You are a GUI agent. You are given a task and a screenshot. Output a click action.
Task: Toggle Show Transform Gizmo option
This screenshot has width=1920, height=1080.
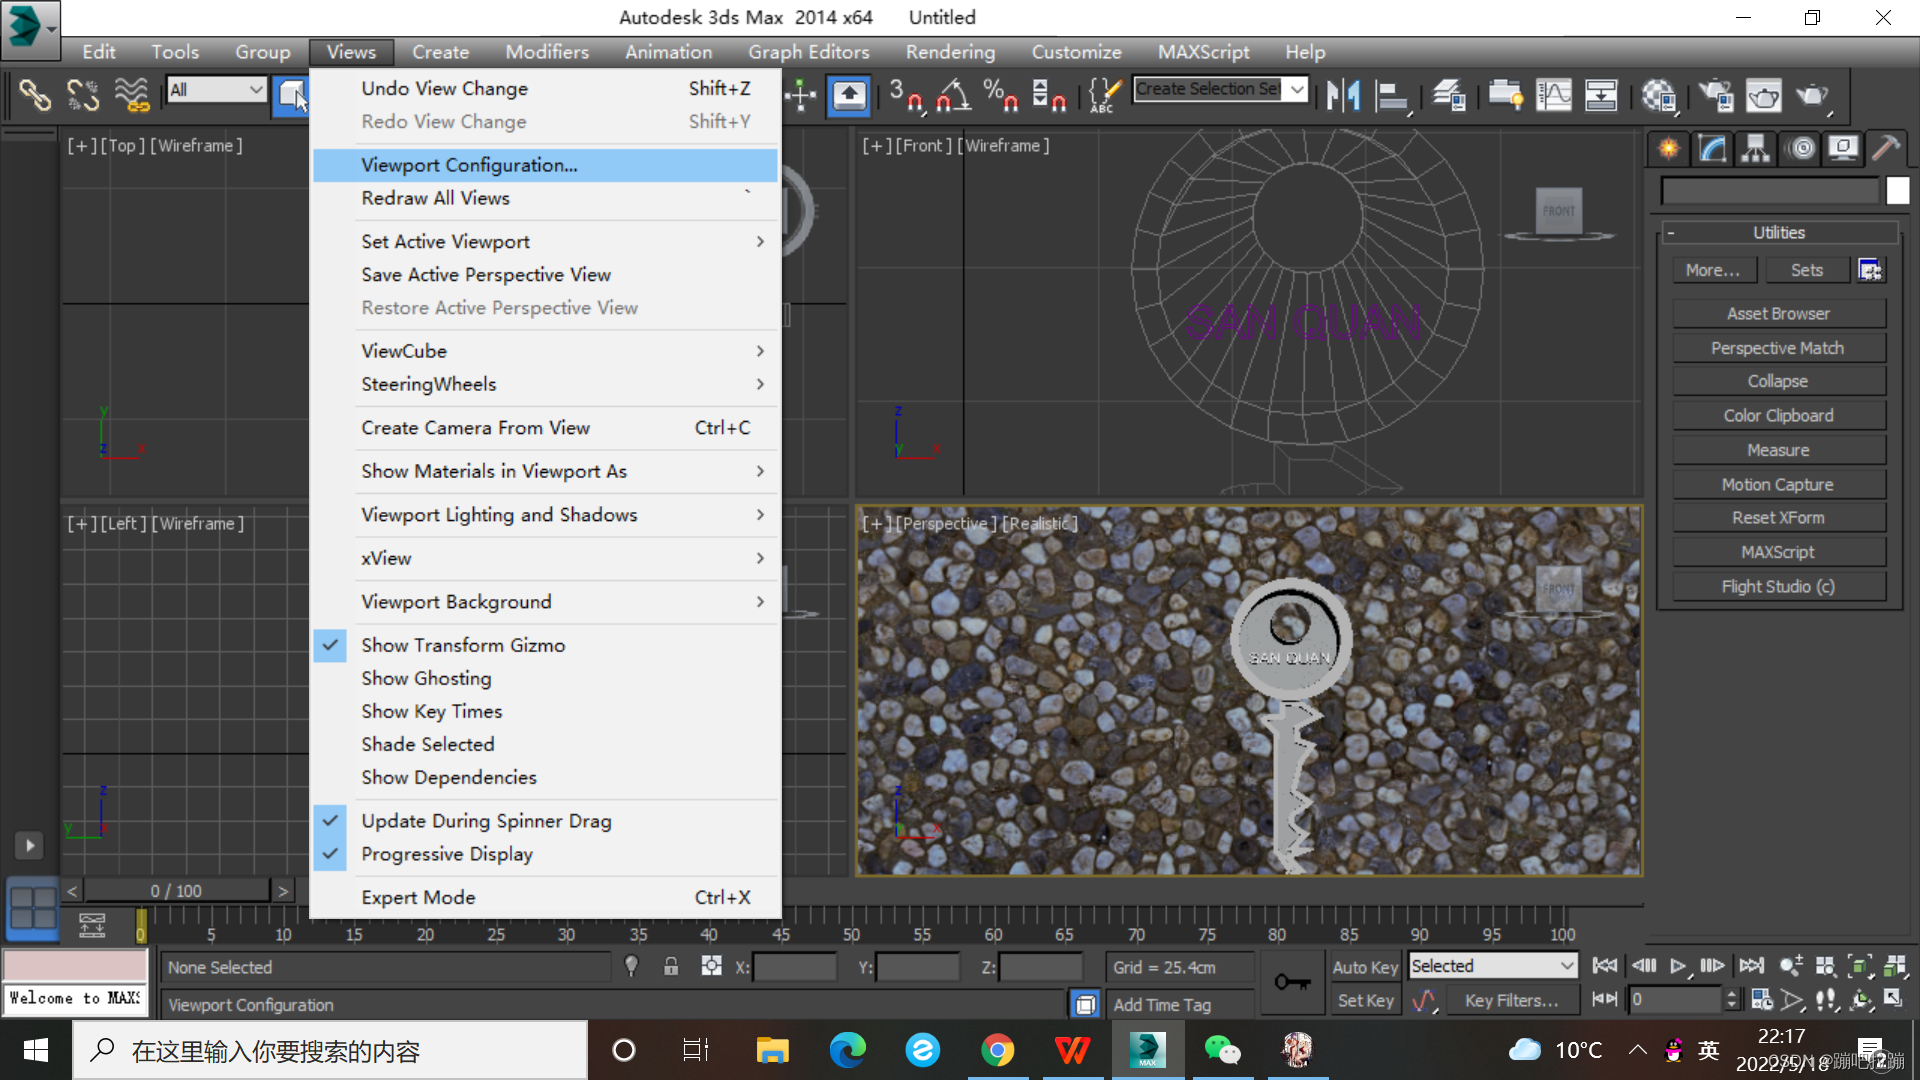point(463,645)
